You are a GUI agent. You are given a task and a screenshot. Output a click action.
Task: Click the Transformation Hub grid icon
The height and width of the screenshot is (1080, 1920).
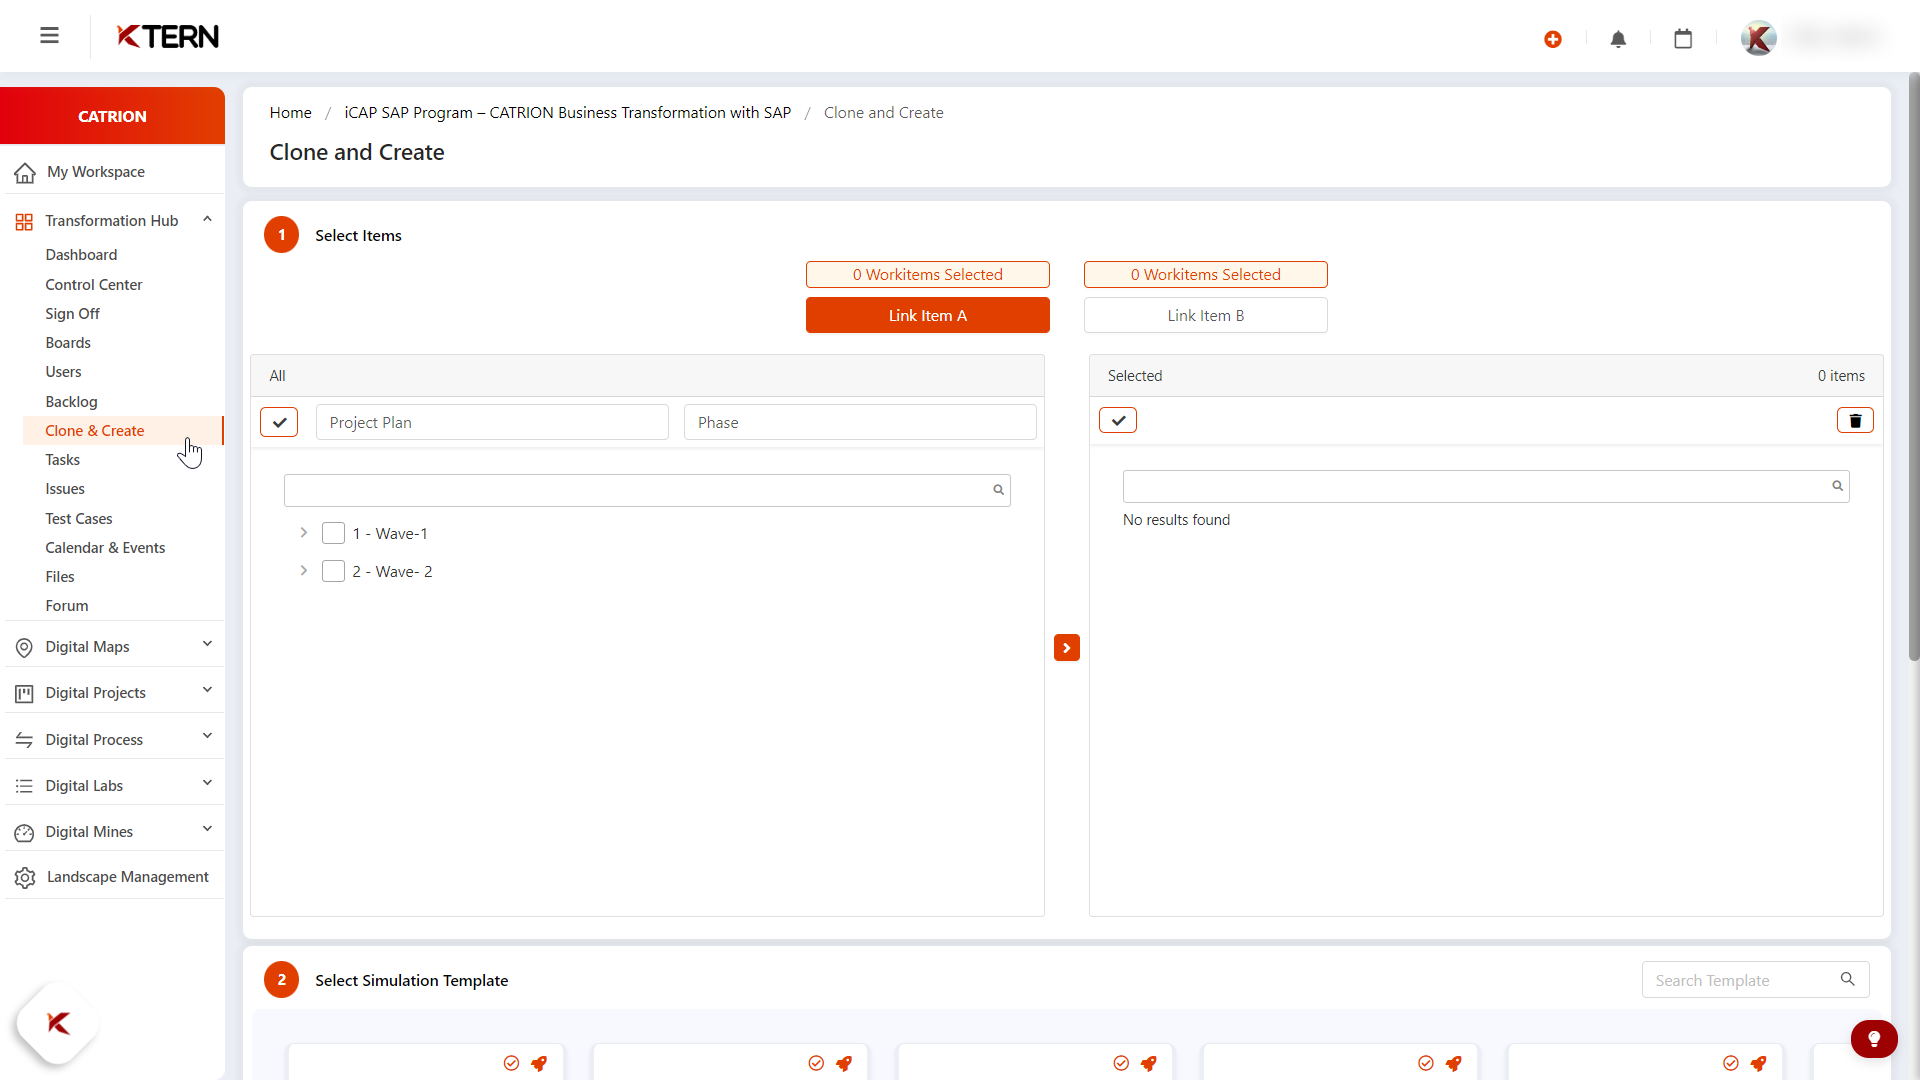24,222
